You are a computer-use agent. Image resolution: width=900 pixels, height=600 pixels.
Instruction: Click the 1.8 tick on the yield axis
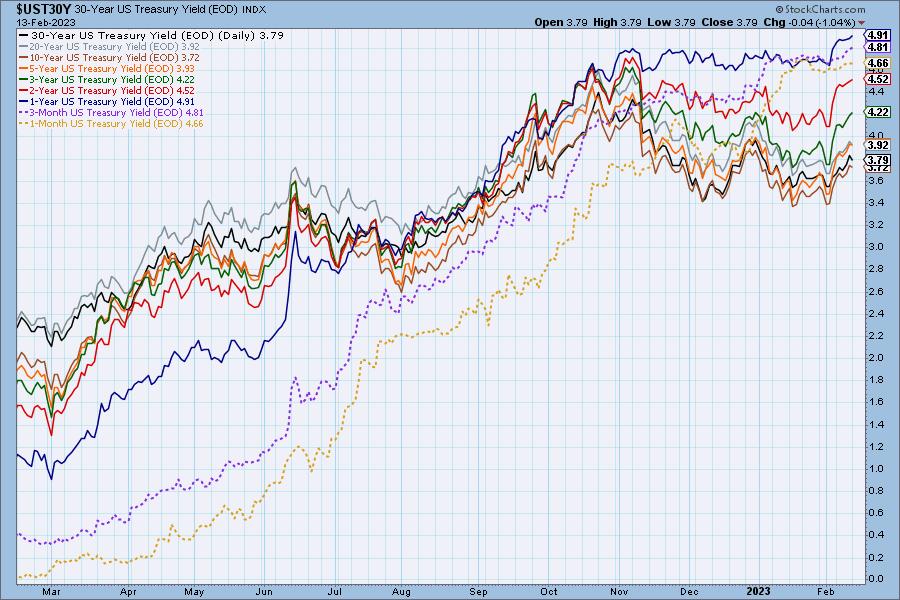(876, 380)
